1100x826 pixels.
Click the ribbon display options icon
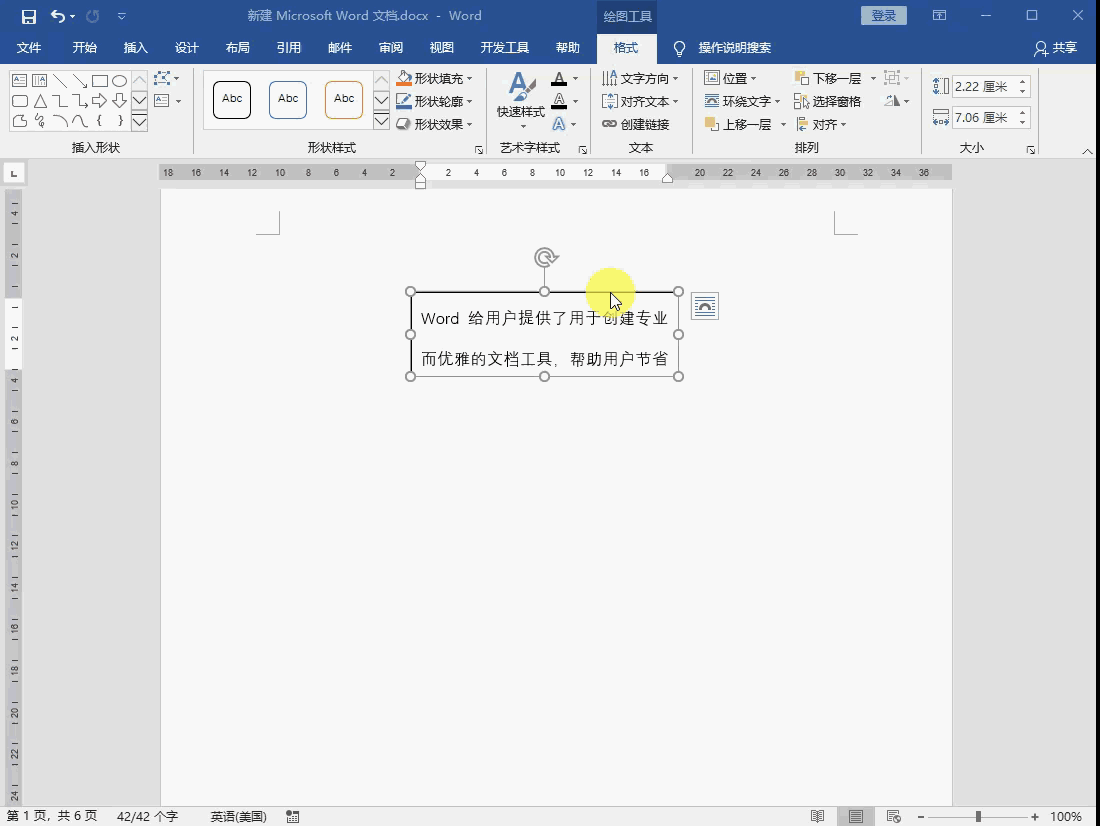click(x=939, y=15)
